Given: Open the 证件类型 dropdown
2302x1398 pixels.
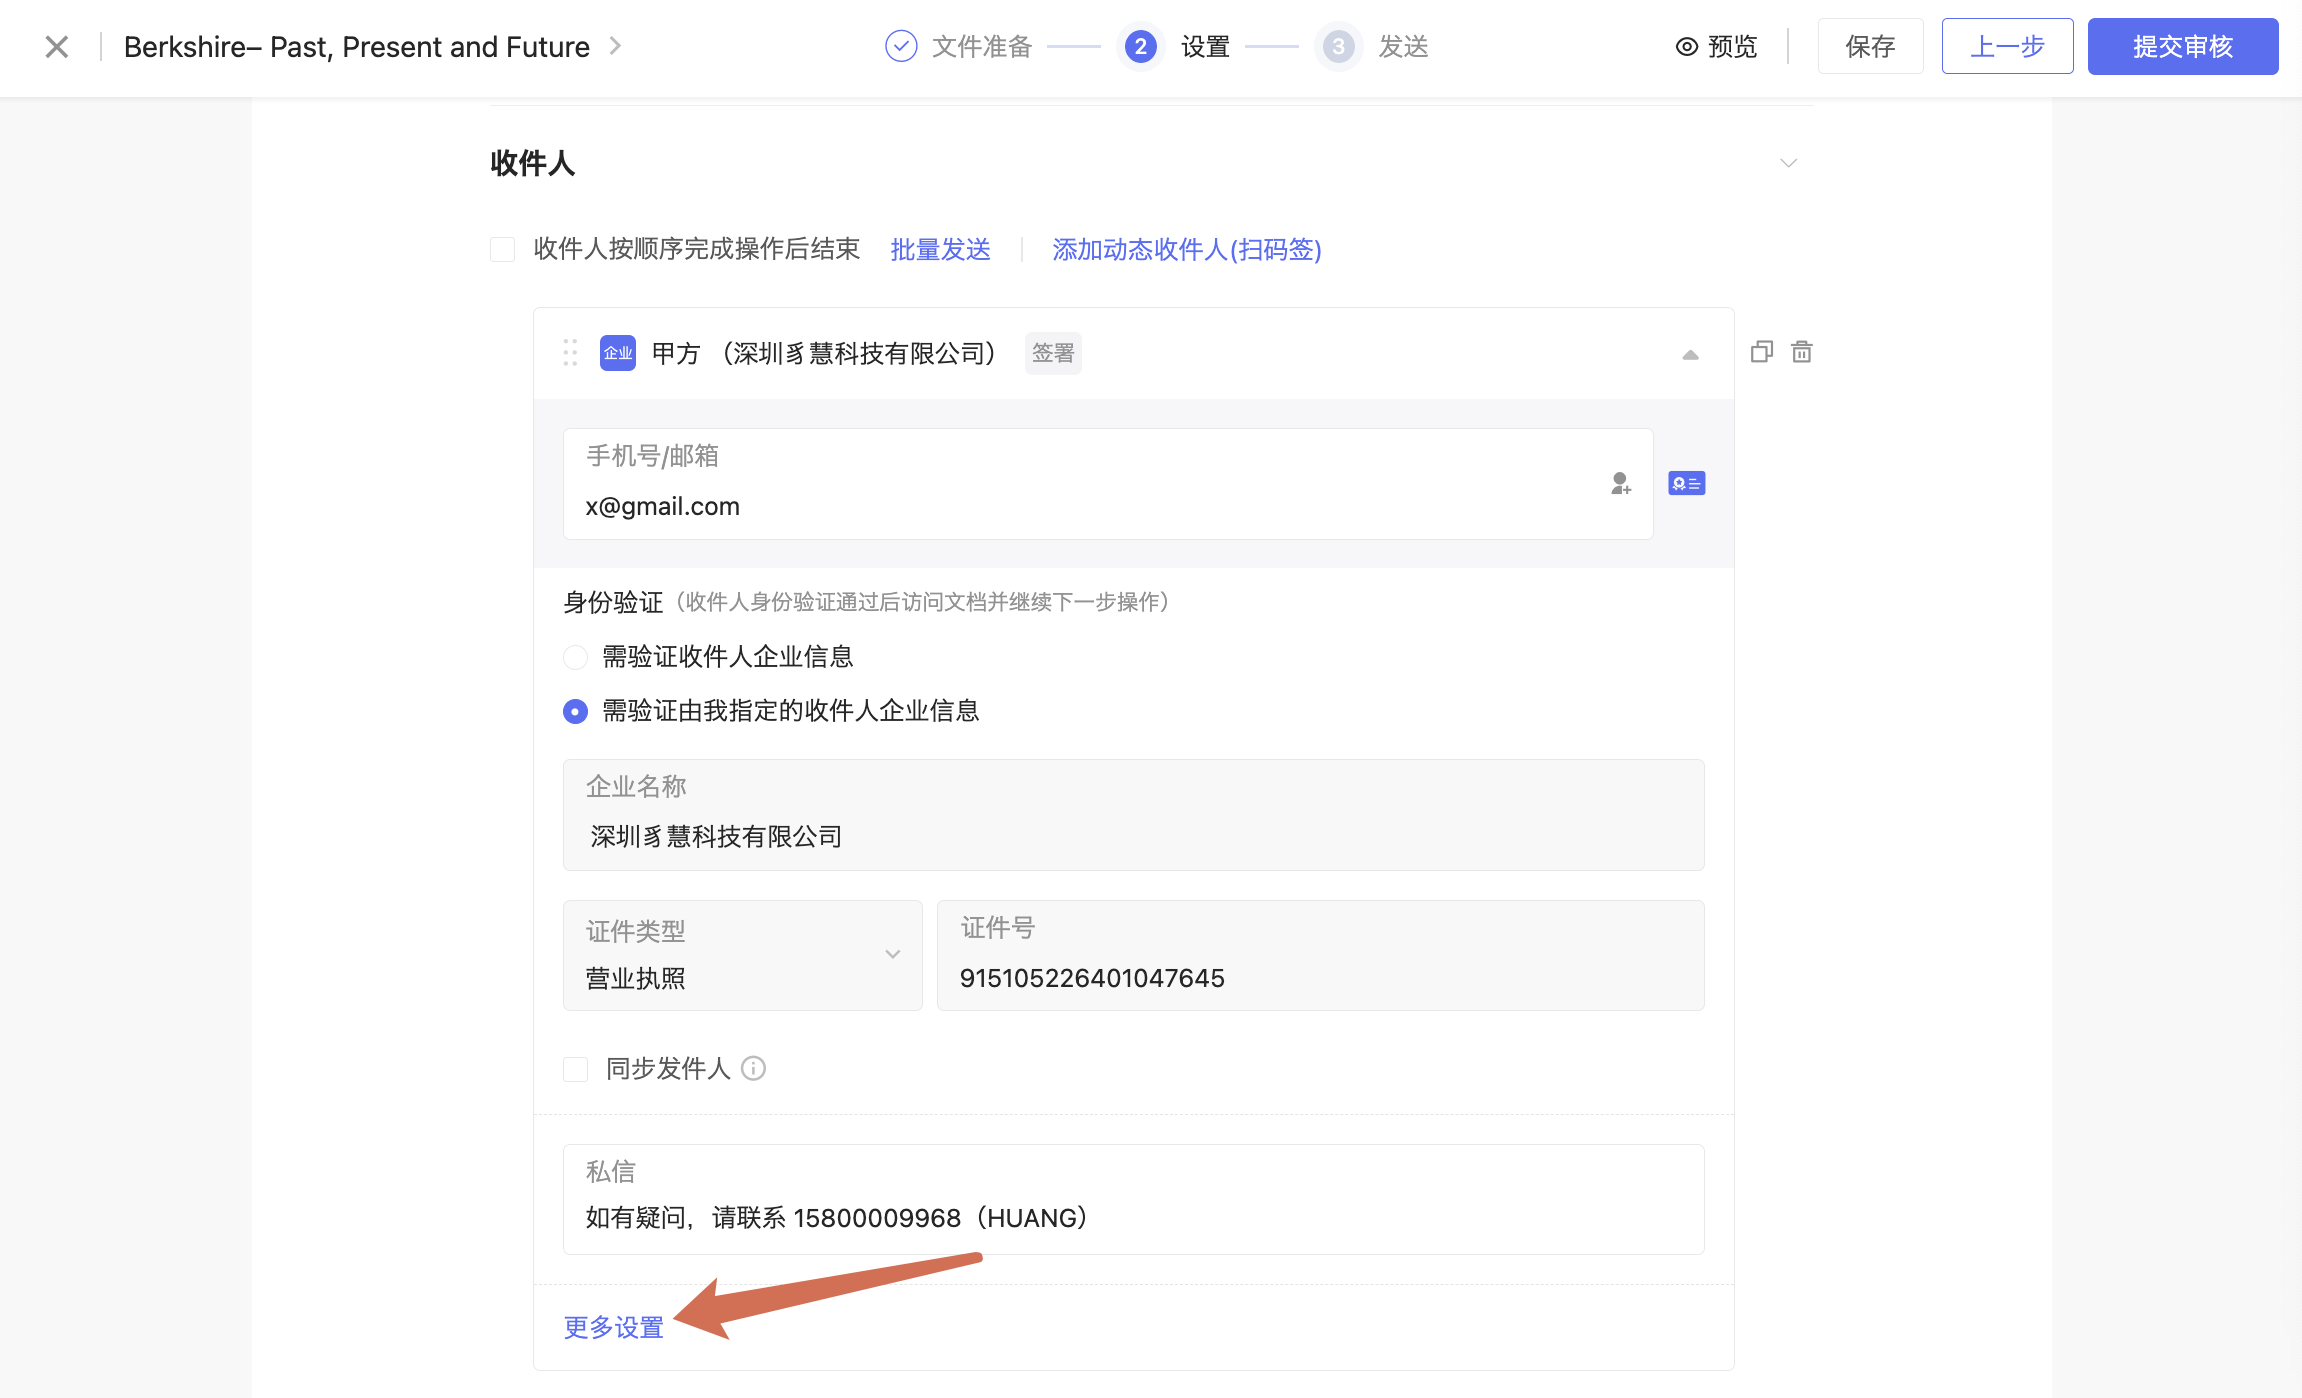Looking at the screenshot, I should (742, 955).
